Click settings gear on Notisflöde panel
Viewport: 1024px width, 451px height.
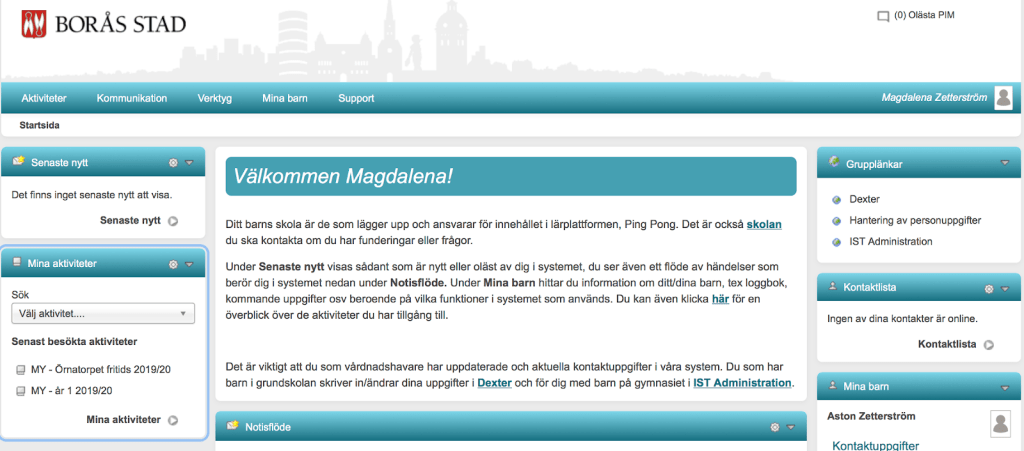click(774, 427)
